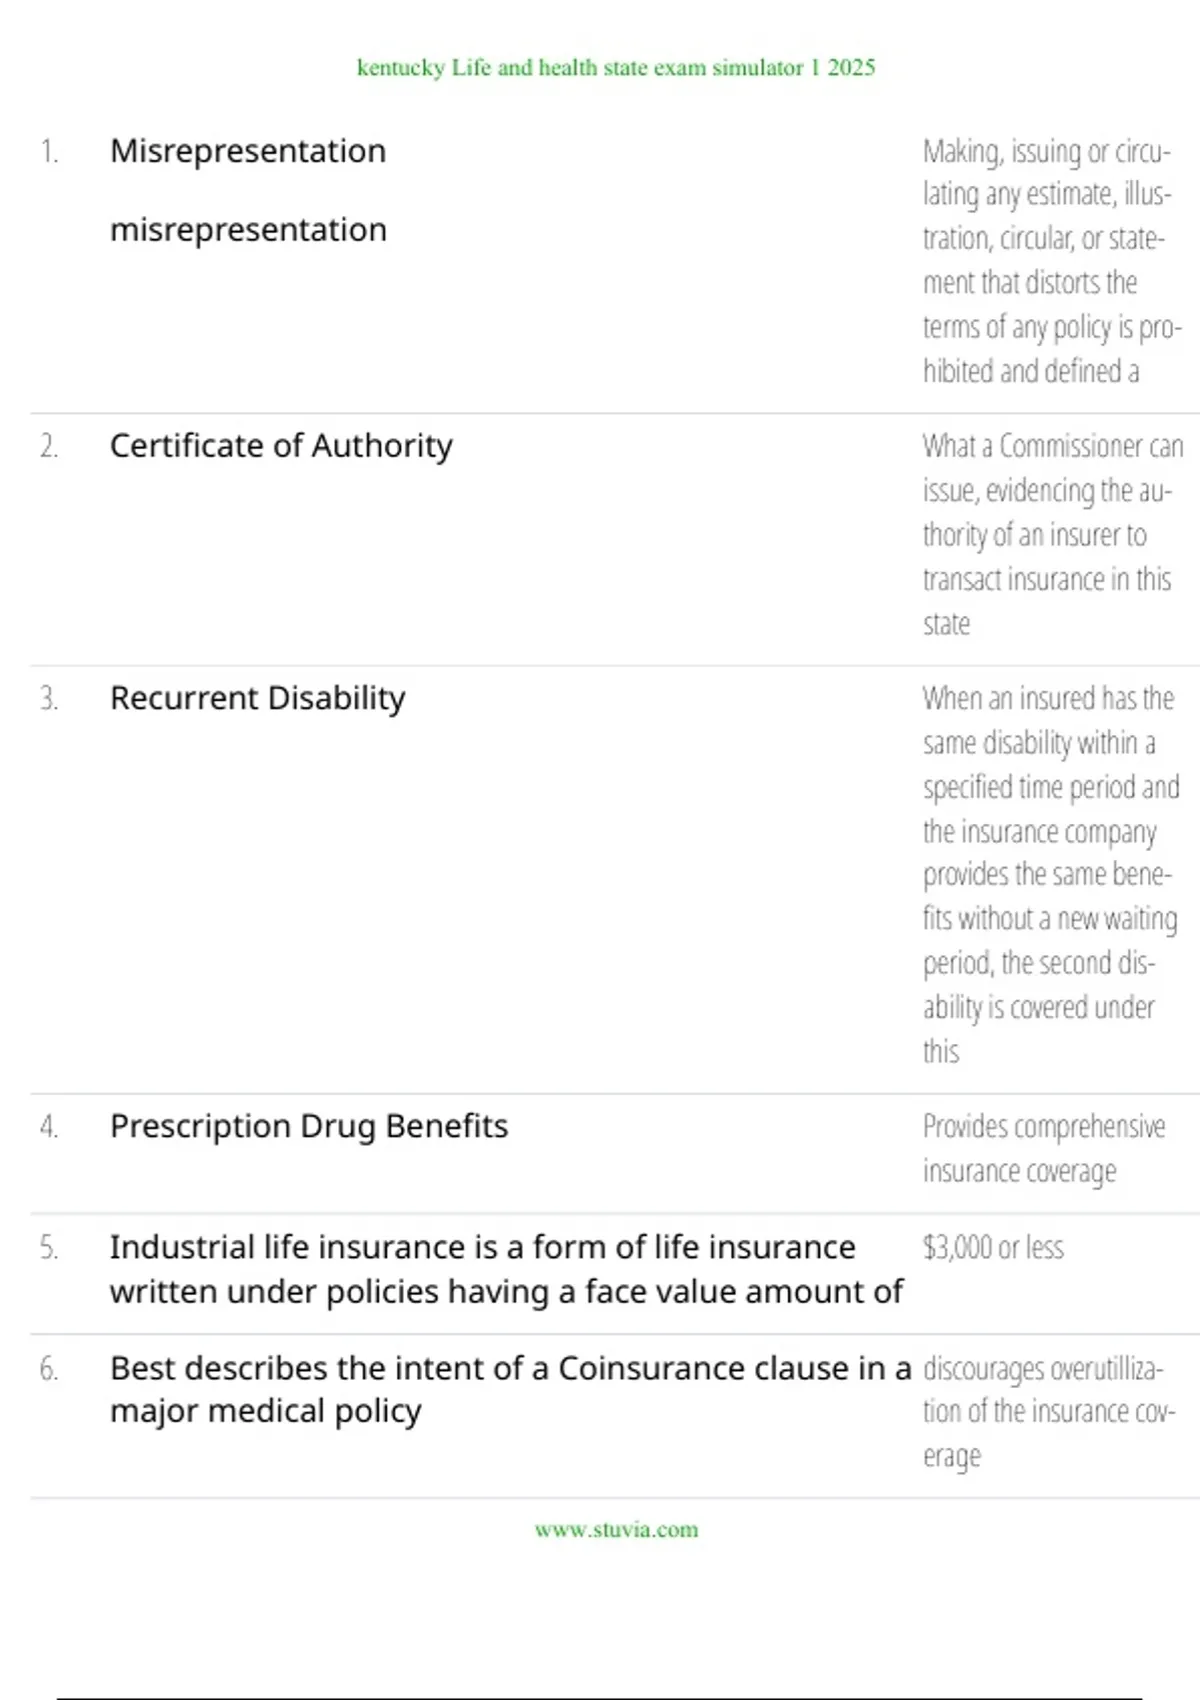Viewport: 1200px width, 1700px height.
Task: Click 'Provides comprehensive insurance coverage' definition
Action: (x=1043, y=1148)
